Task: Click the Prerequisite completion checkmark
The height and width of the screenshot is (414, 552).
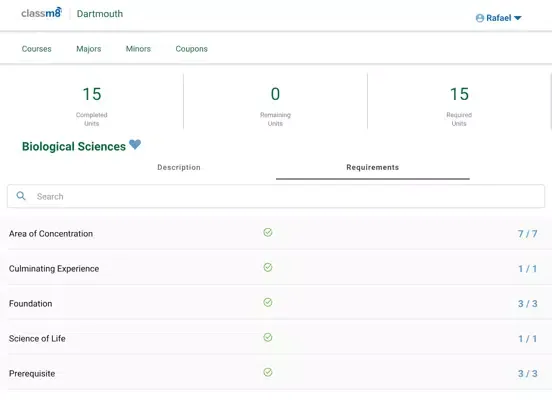Action: (x=268, y=372)
